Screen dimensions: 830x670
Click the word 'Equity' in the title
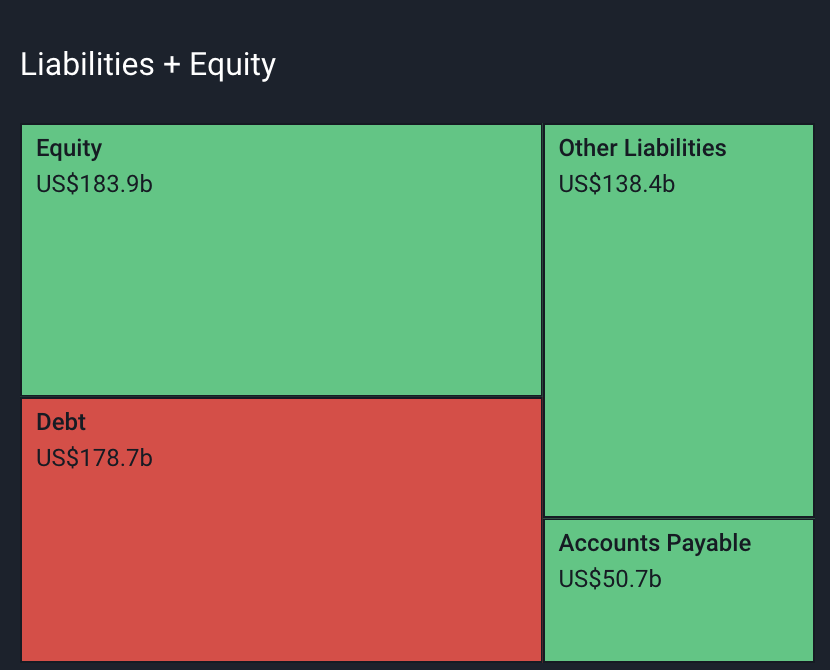(232, 66)
